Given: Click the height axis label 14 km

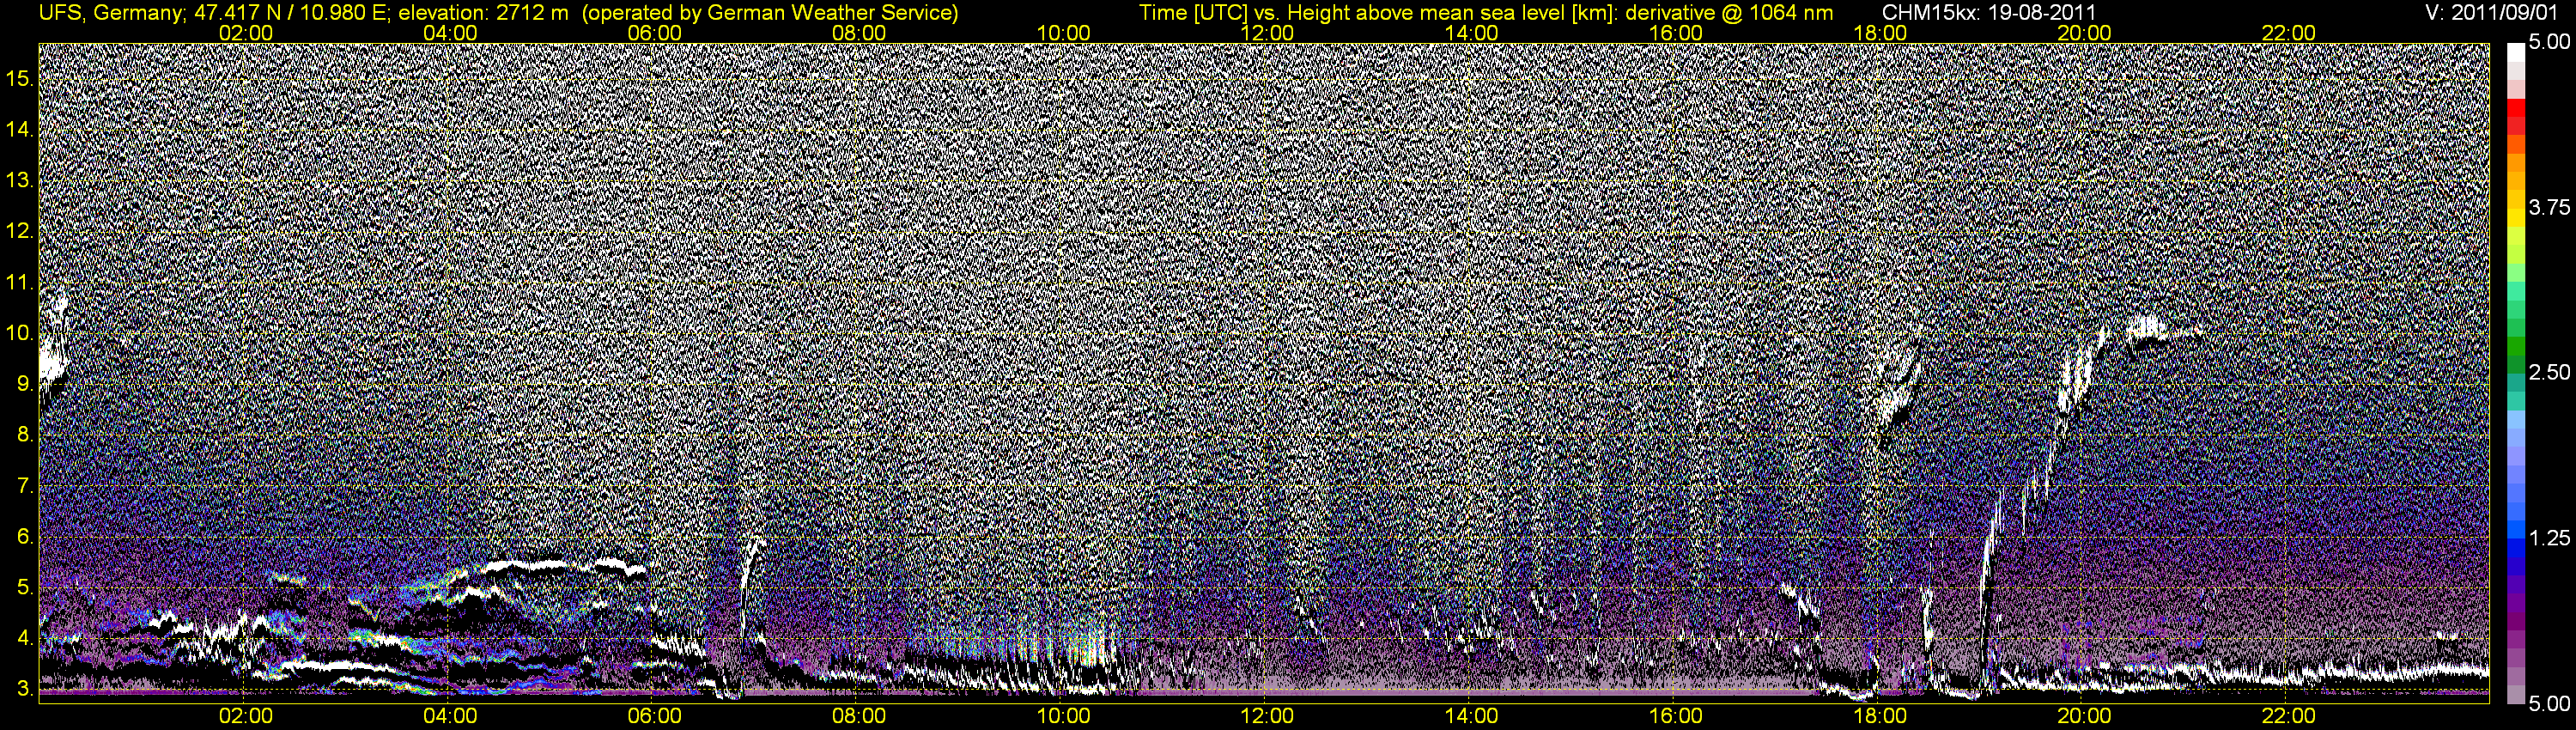Looking at the screenshot, I should [x=19, y=129].
